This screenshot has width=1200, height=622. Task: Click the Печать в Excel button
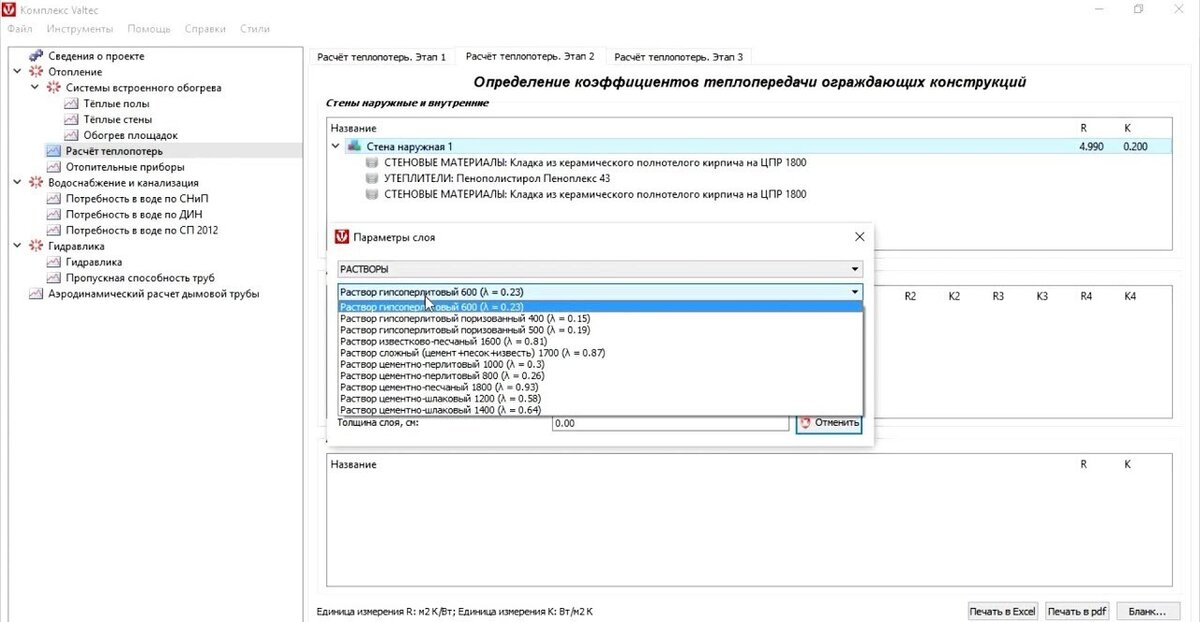point(1003,611)
